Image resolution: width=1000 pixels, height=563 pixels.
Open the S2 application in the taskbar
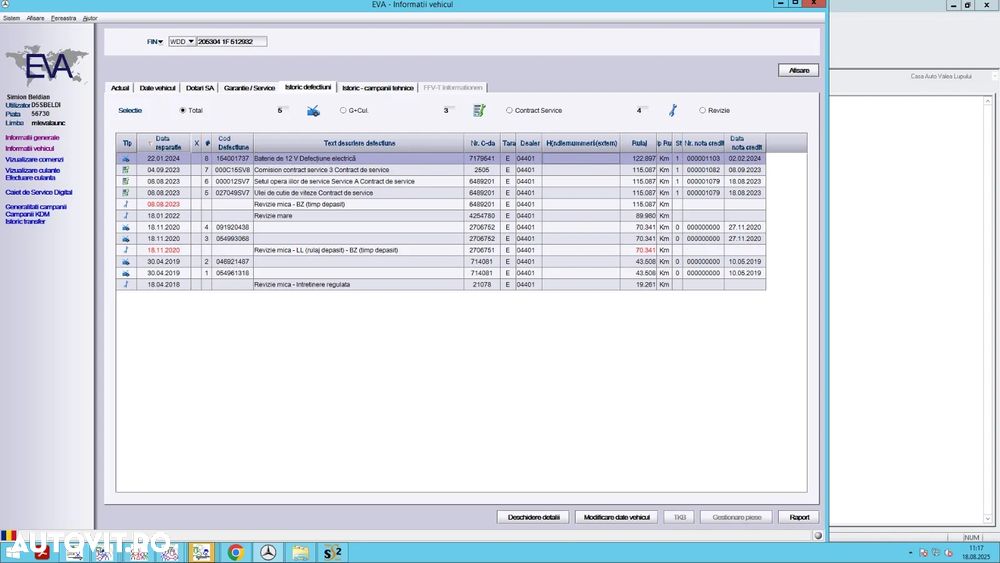pyautogui.click(x=332, y=552)
